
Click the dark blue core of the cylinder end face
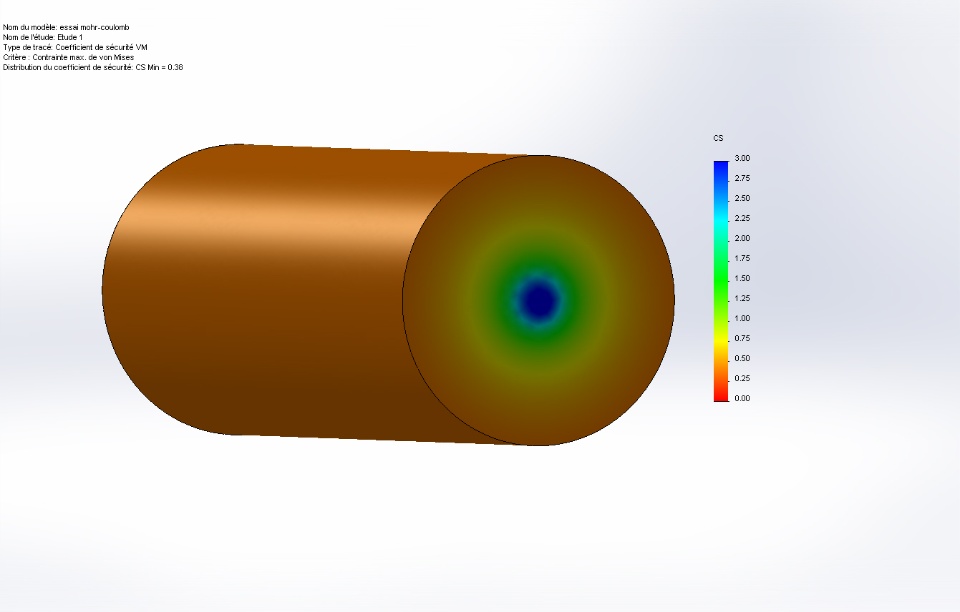[538, 300]
